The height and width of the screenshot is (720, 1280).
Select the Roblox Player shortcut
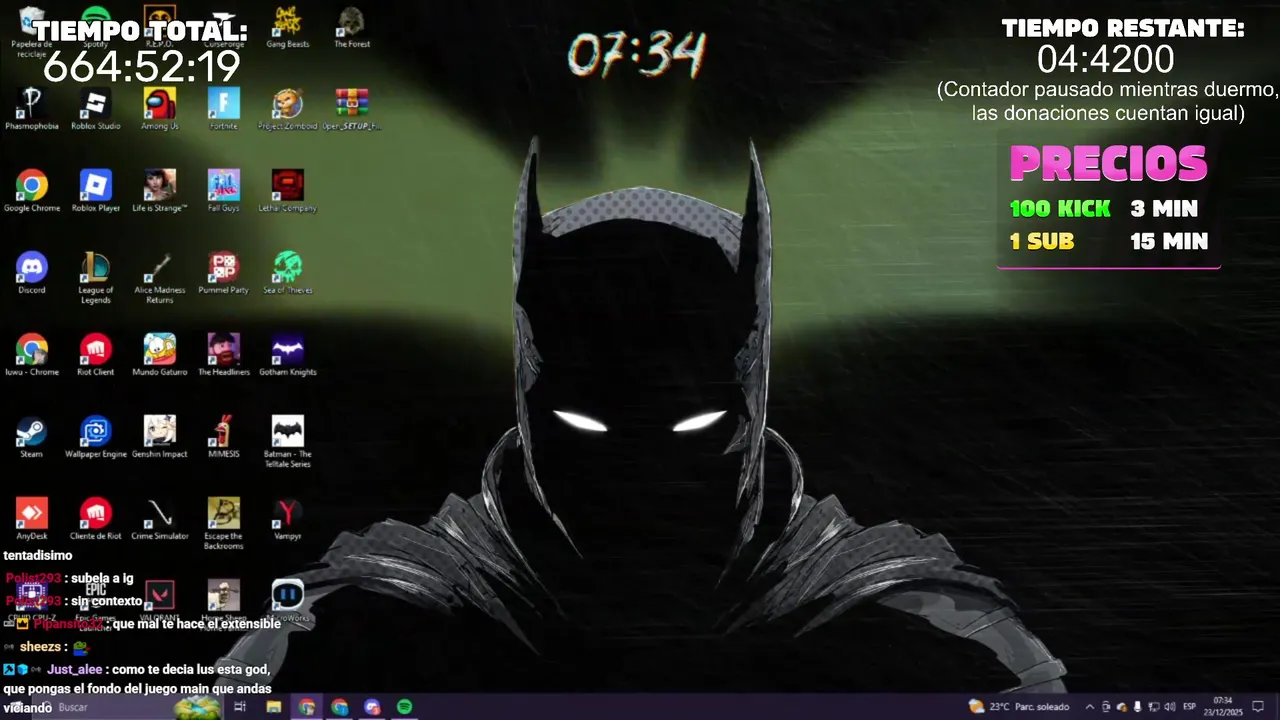tap(96, 191)
